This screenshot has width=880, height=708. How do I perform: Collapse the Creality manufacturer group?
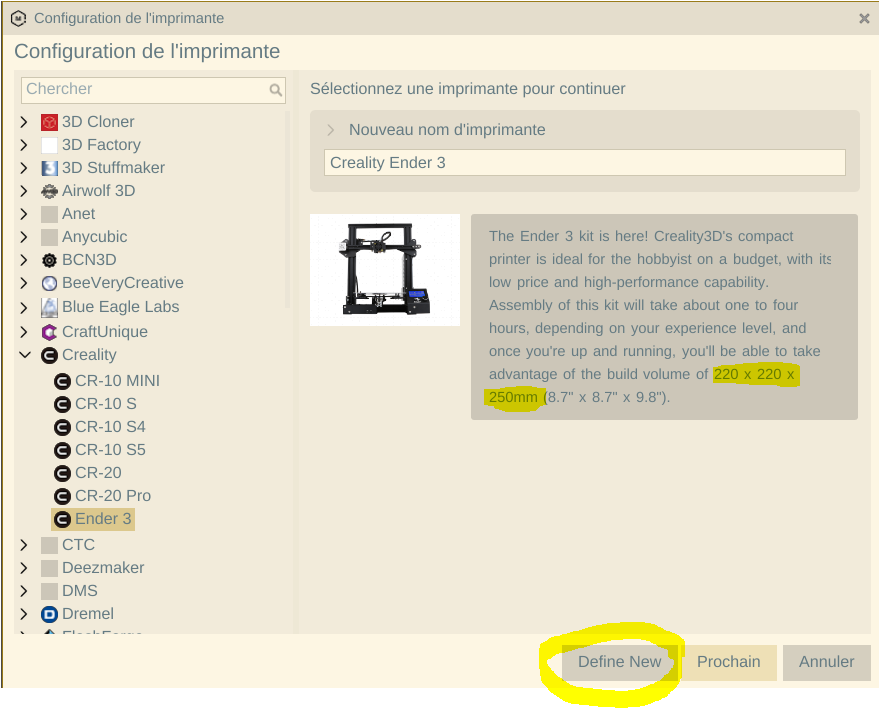click(25, 355)
